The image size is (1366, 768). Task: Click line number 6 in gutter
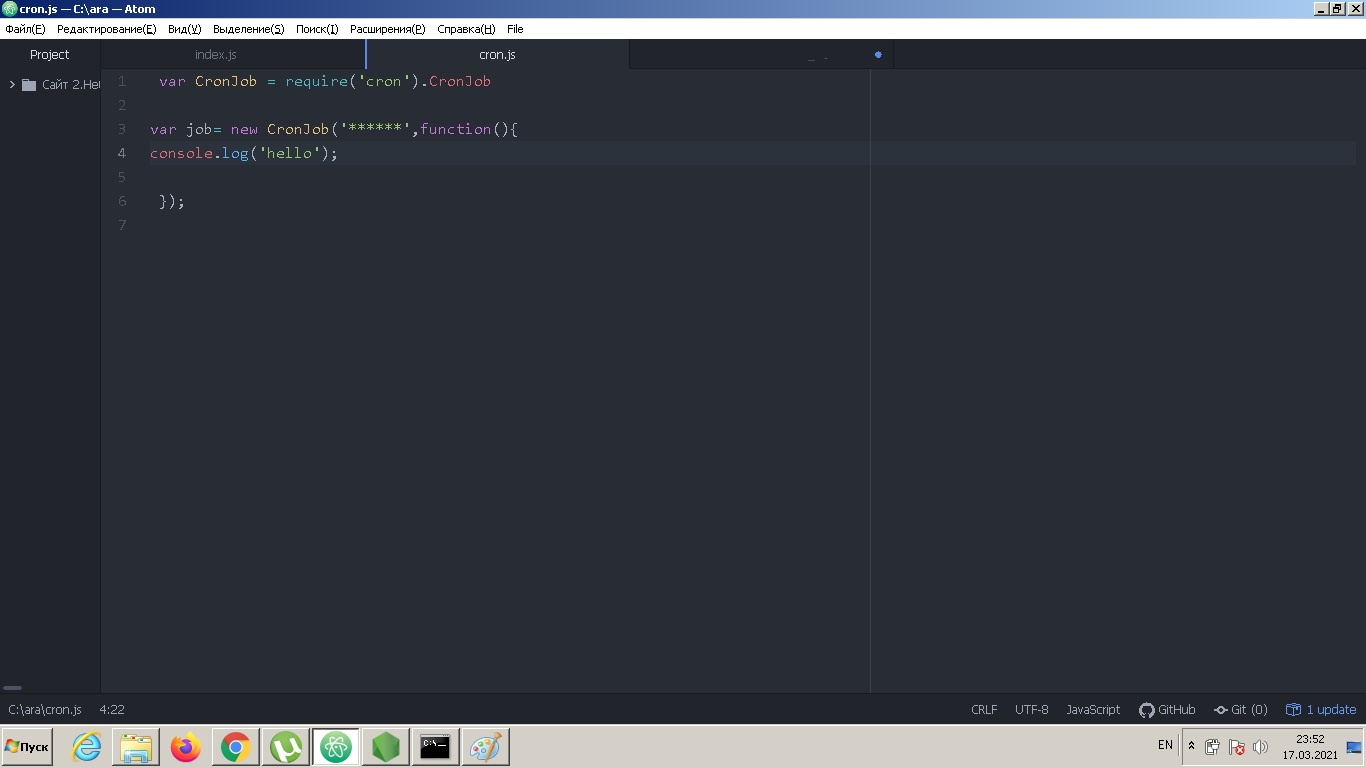click(122, 201)
